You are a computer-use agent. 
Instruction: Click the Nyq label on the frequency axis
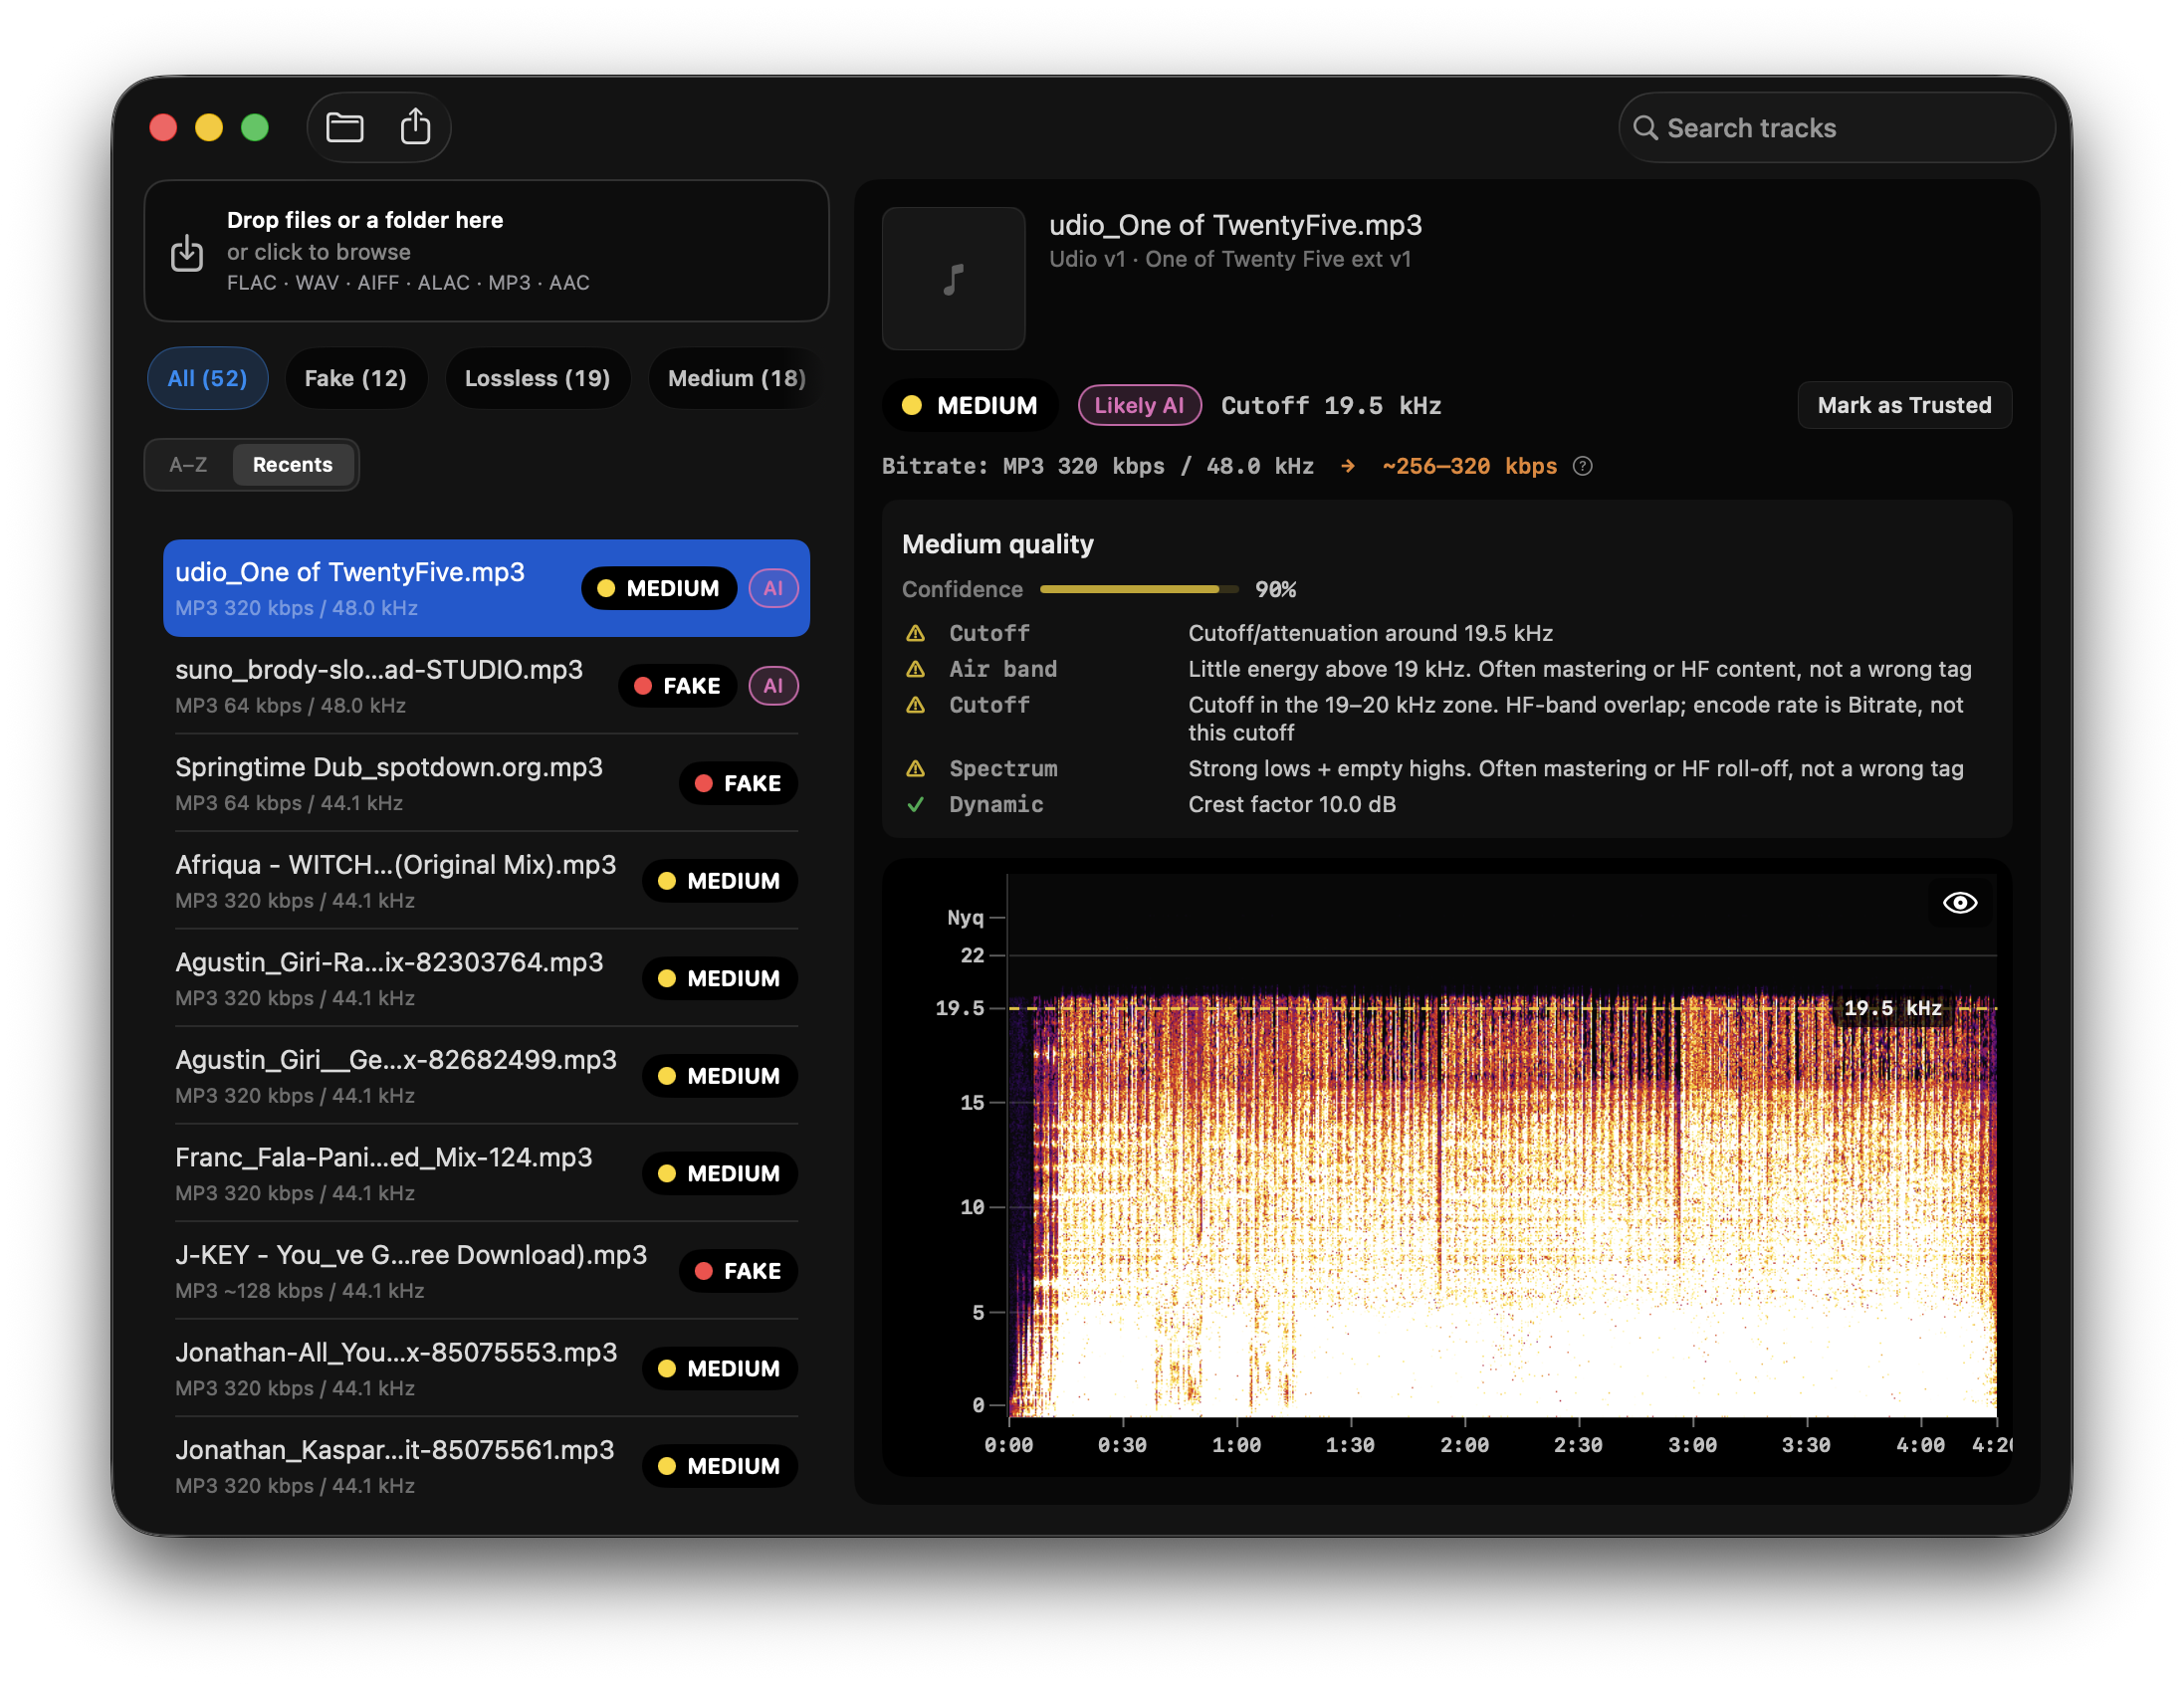tap(965, 918)
